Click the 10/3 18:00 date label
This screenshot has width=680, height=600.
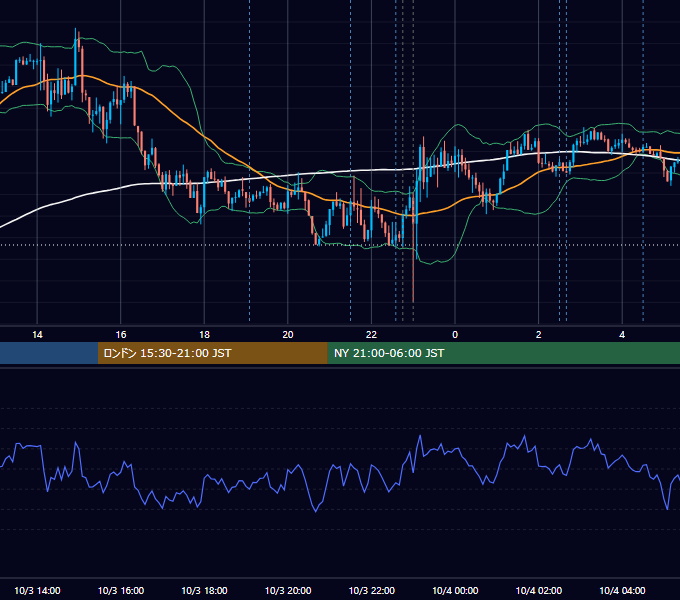[204, 590]
